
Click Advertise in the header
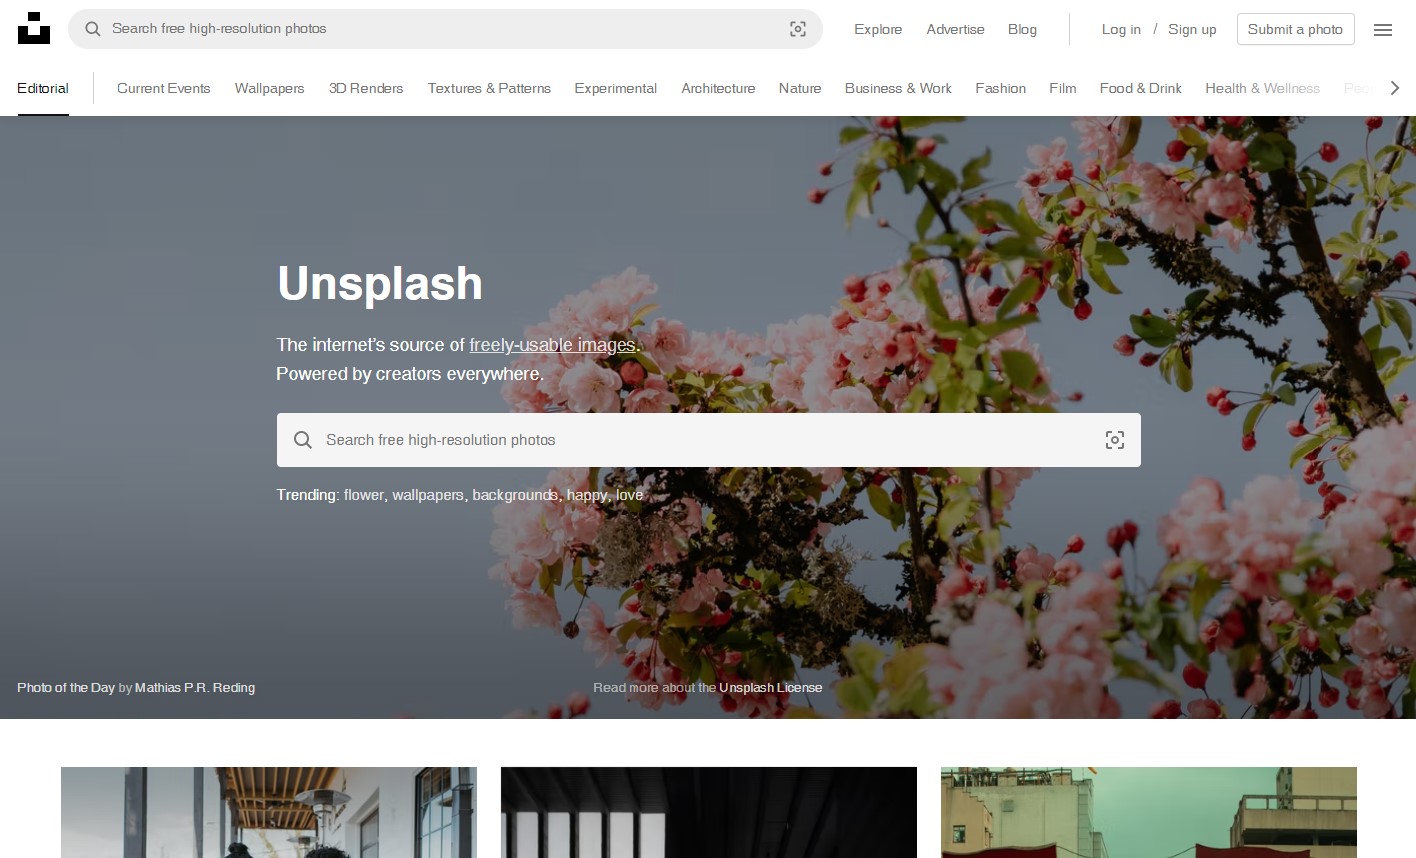tap(955, 29)
